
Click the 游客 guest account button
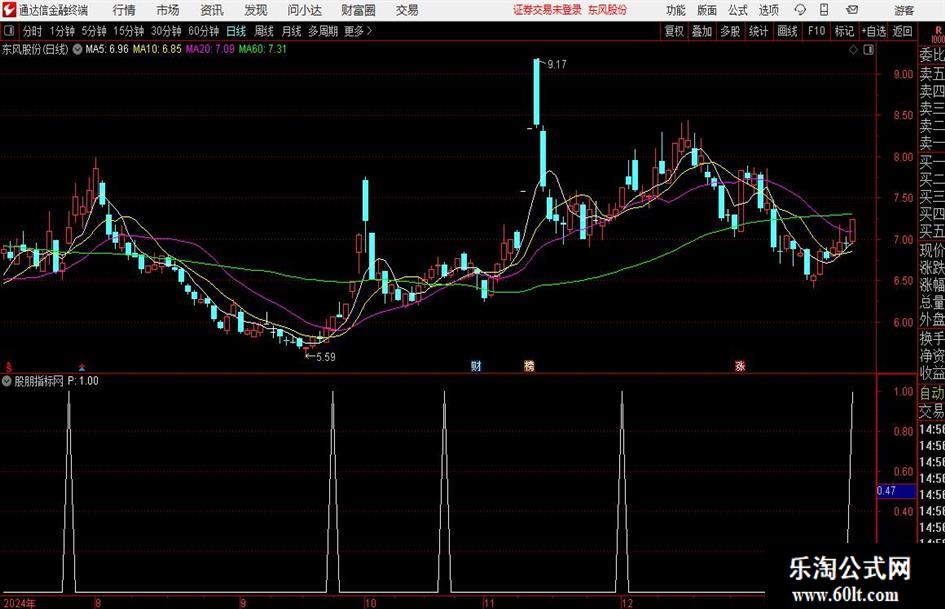pyautogui.click(x=904, y=10)
